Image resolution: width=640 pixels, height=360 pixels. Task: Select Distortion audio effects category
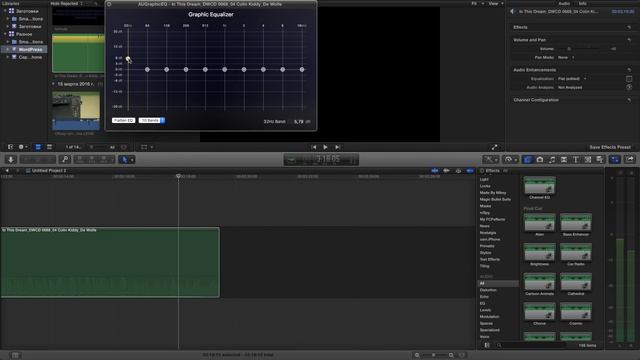(488, 290)
